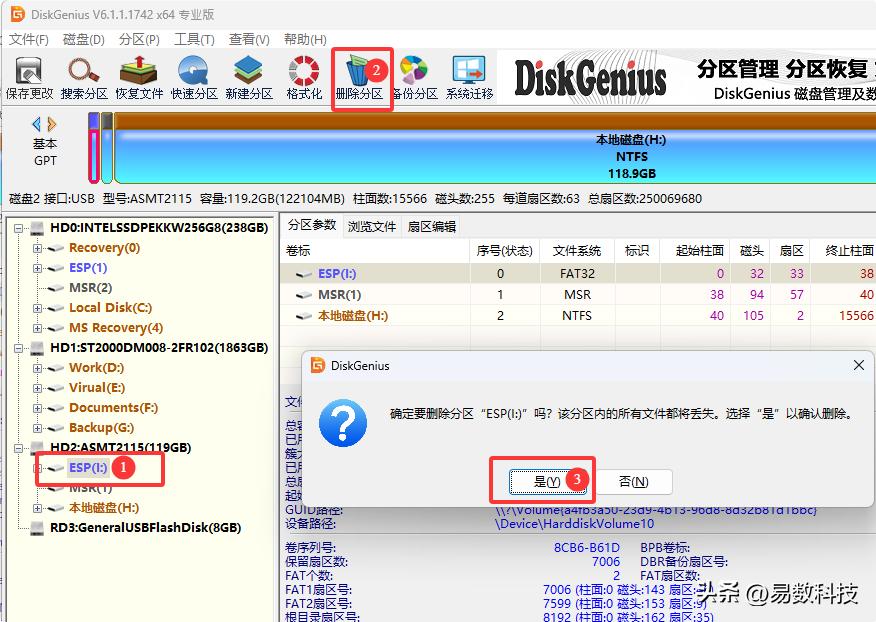This screenshot has height=622, width=876.
Task: Select RD3:GeneralUSBFlashDisk(8GB) in tree
Action: coord(145,528)
